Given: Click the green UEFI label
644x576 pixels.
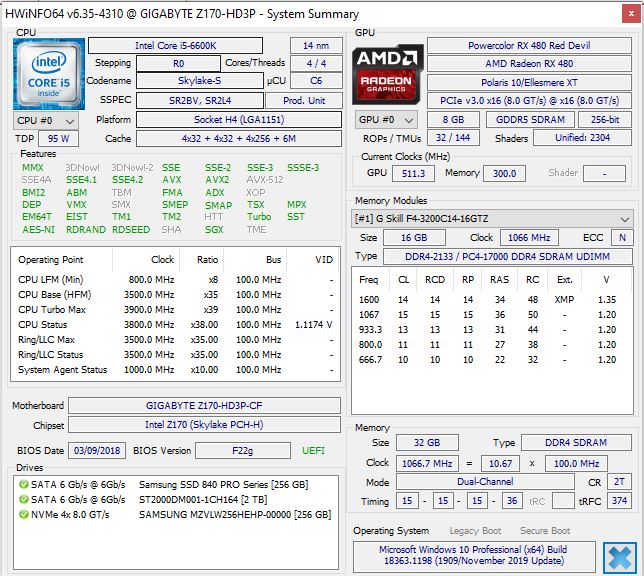Looking at the screenshot, I should (x=313, y=451).
